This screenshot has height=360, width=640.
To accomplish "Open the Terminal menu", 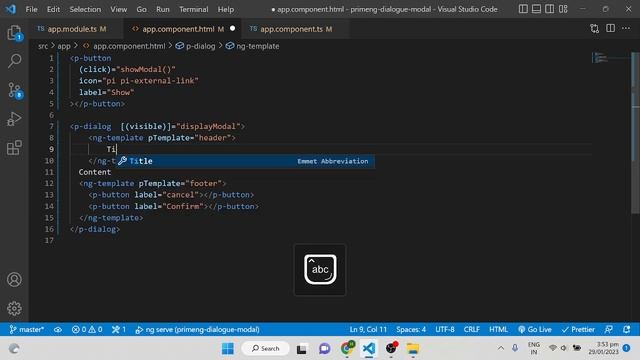I will [193, 9].
